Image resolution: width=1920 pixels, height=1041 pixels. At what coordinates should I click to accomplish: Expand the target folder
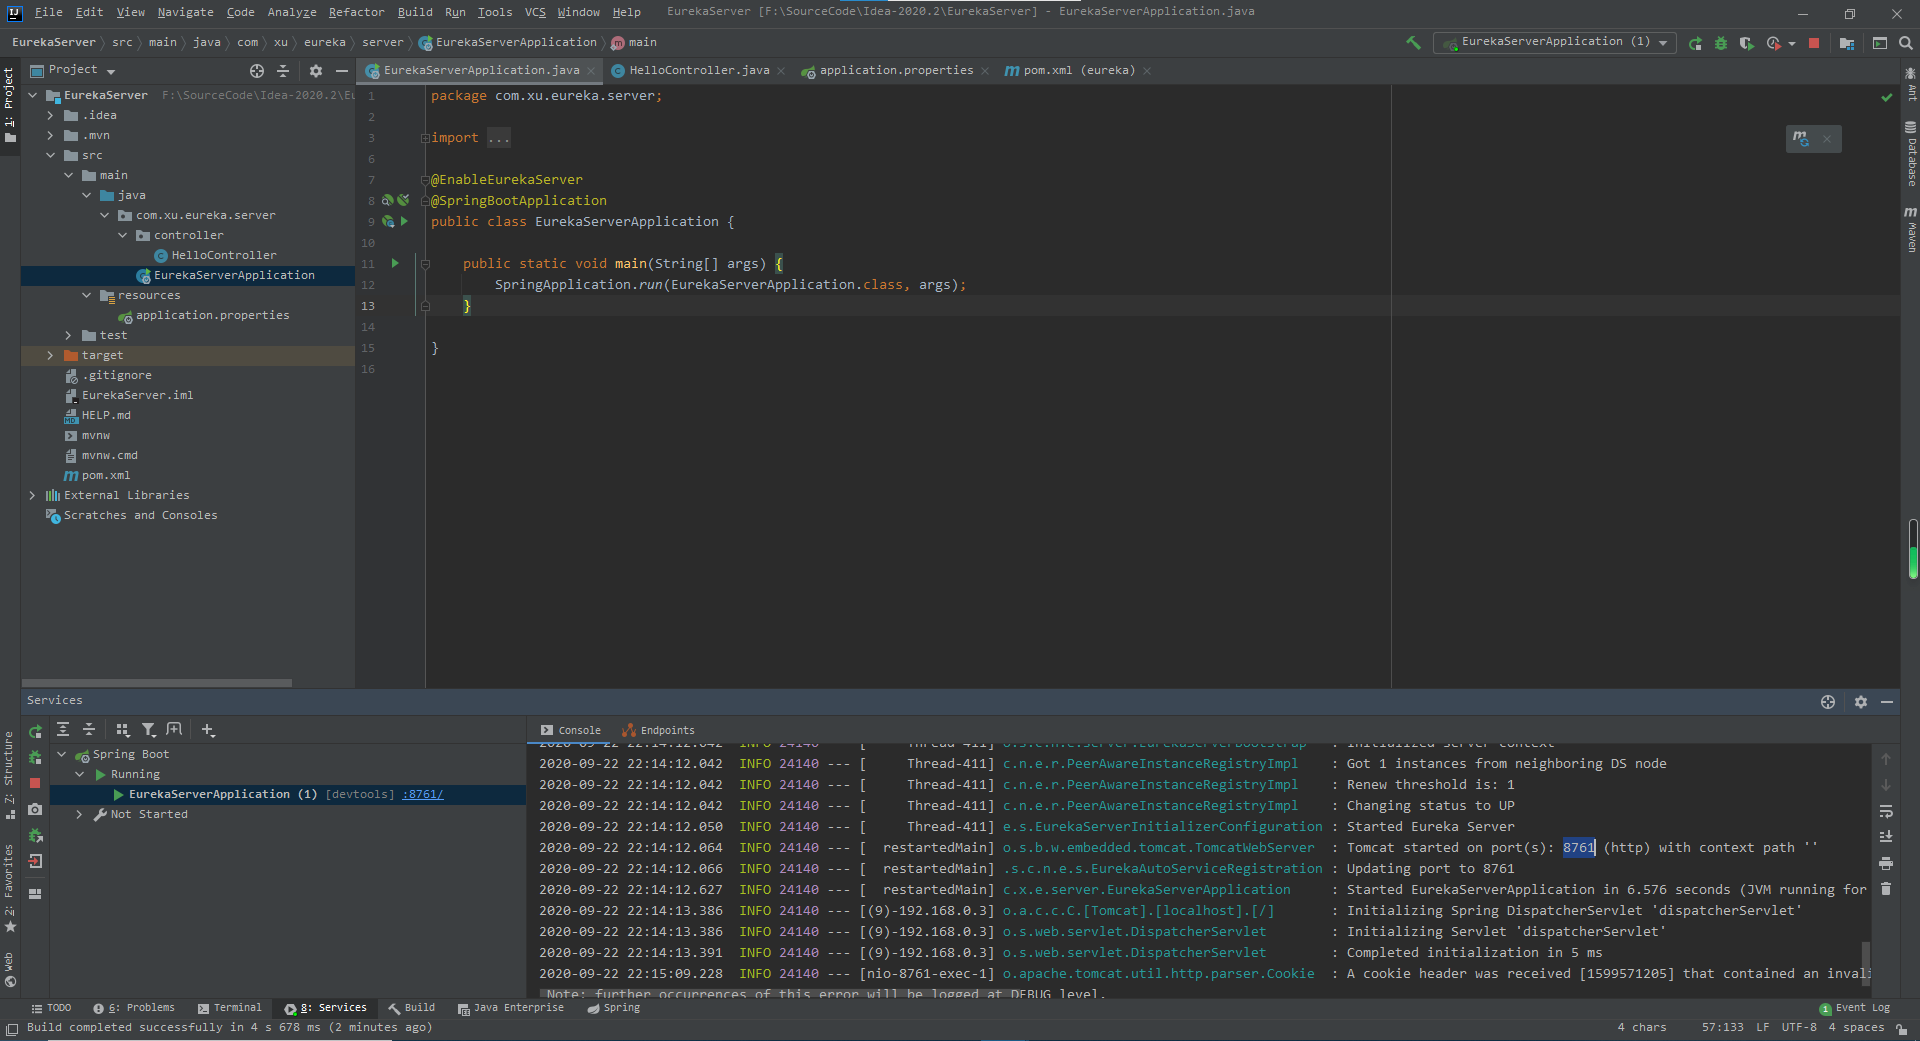tap(50, 356)
